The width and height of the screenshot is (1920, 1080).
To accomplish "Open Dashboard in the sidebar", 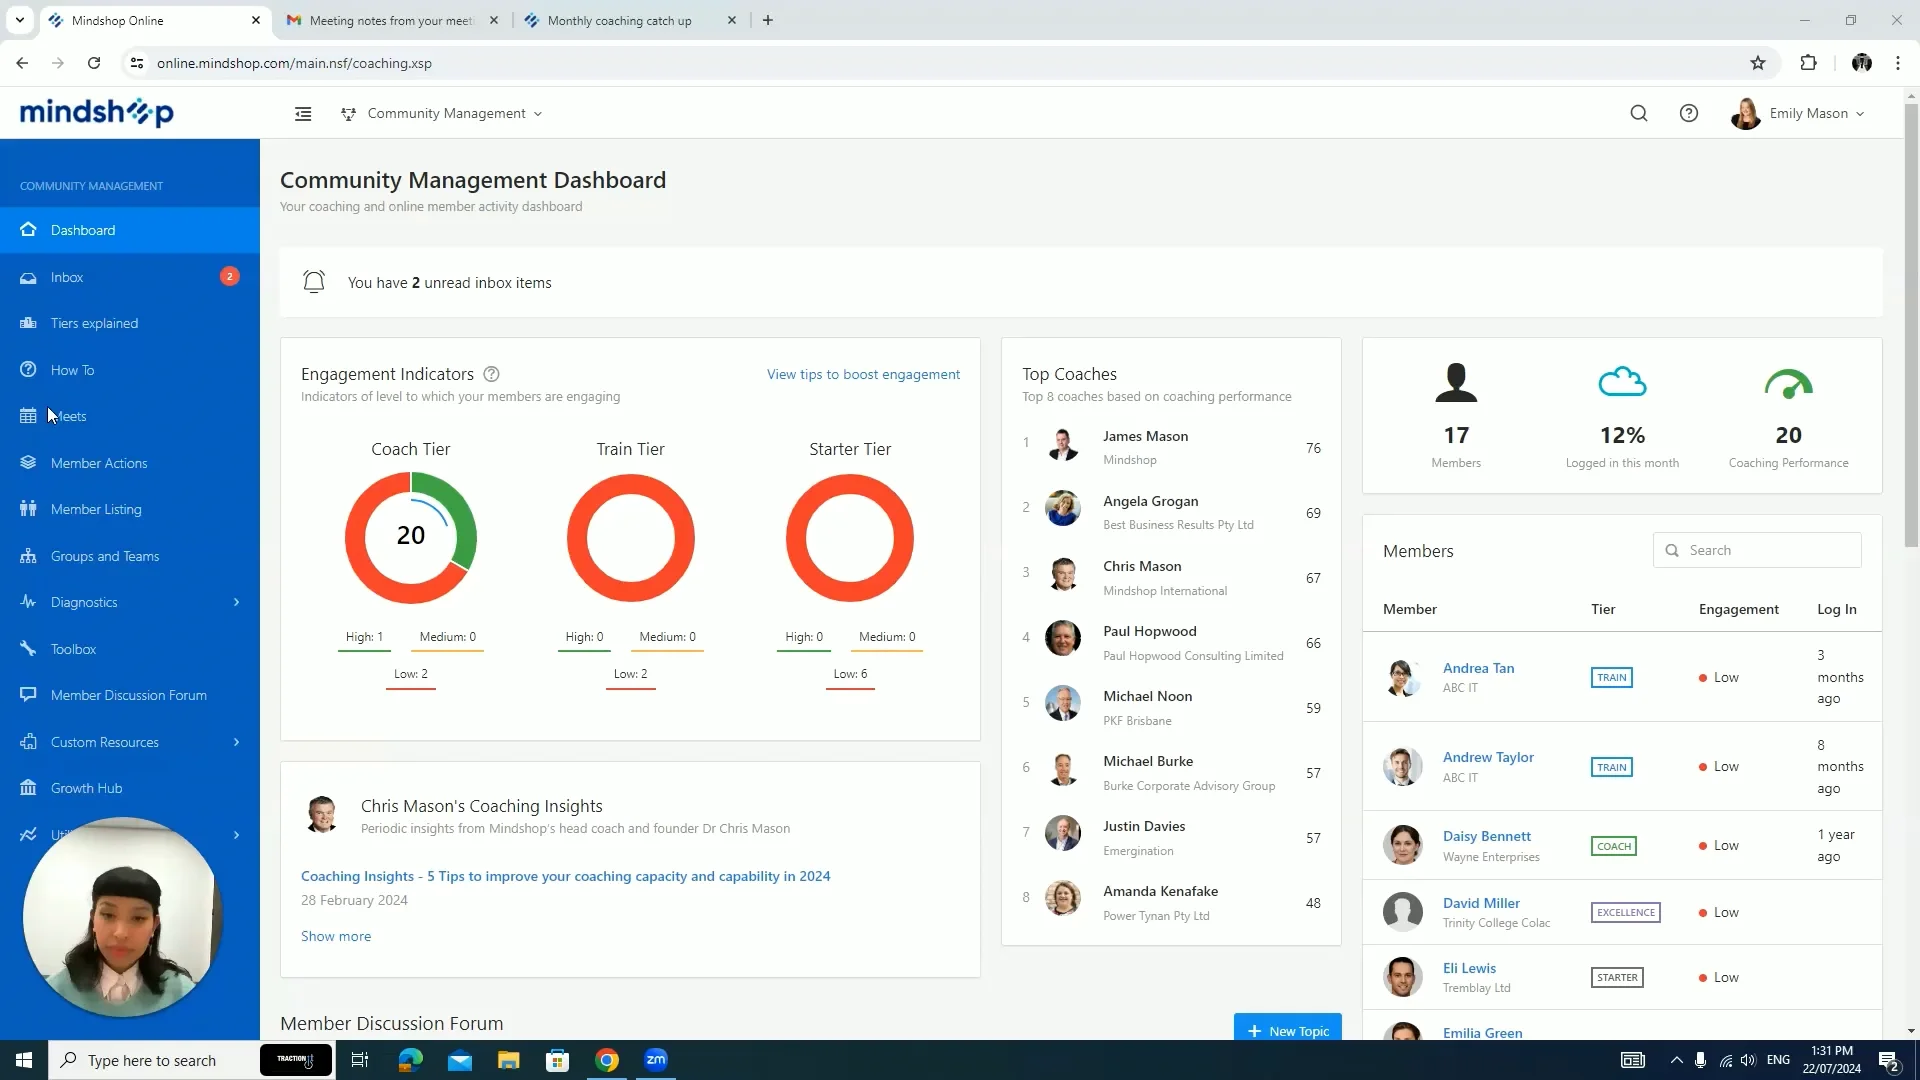I will pyautogui.click(x=130, y=230).
